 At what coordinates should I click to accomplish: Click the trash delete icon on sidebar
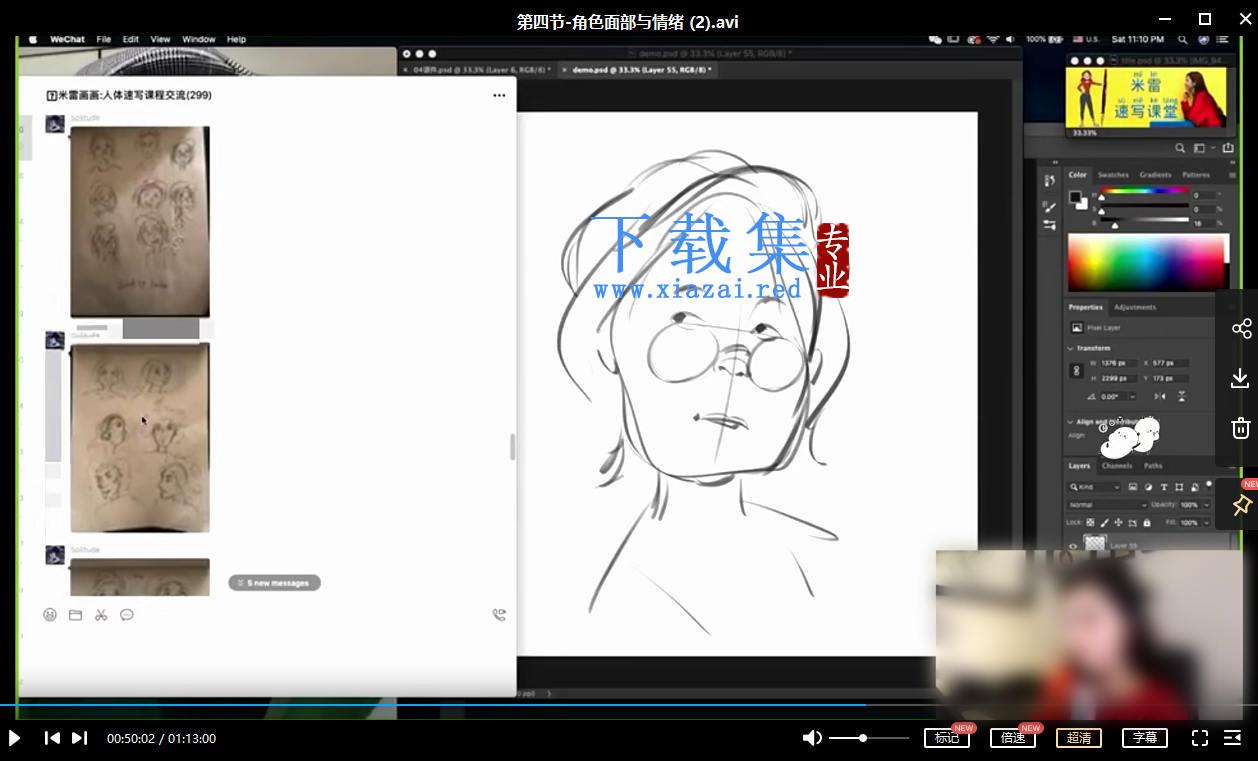point(1241,428)
